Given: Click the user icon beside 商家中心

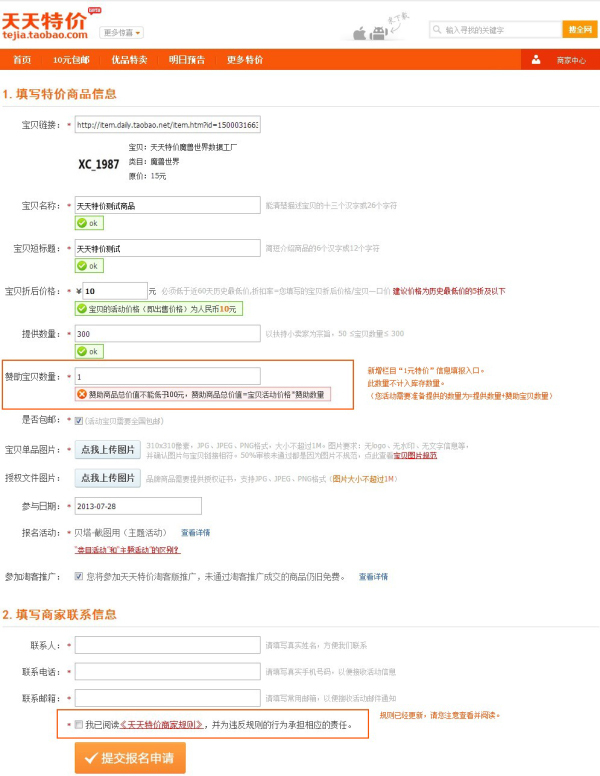Looking at the screenshot, I should point(536,60).
